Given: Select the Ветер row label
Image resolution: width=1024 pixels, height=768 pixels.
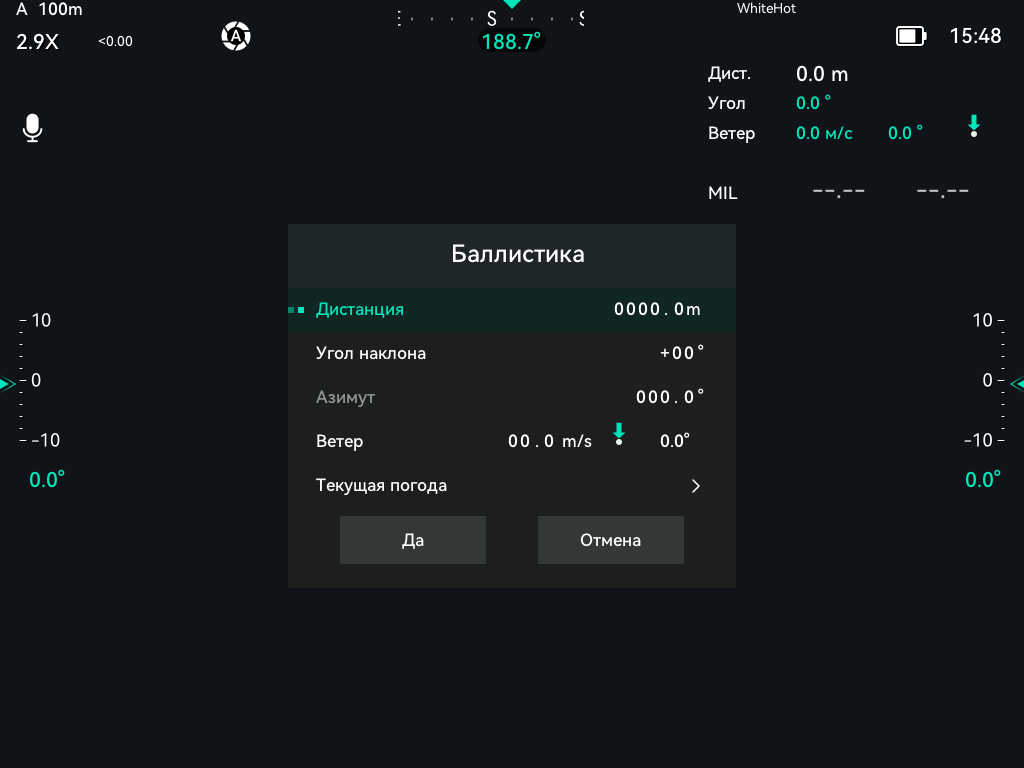Looking at the screenshot, I should point(340,441).
